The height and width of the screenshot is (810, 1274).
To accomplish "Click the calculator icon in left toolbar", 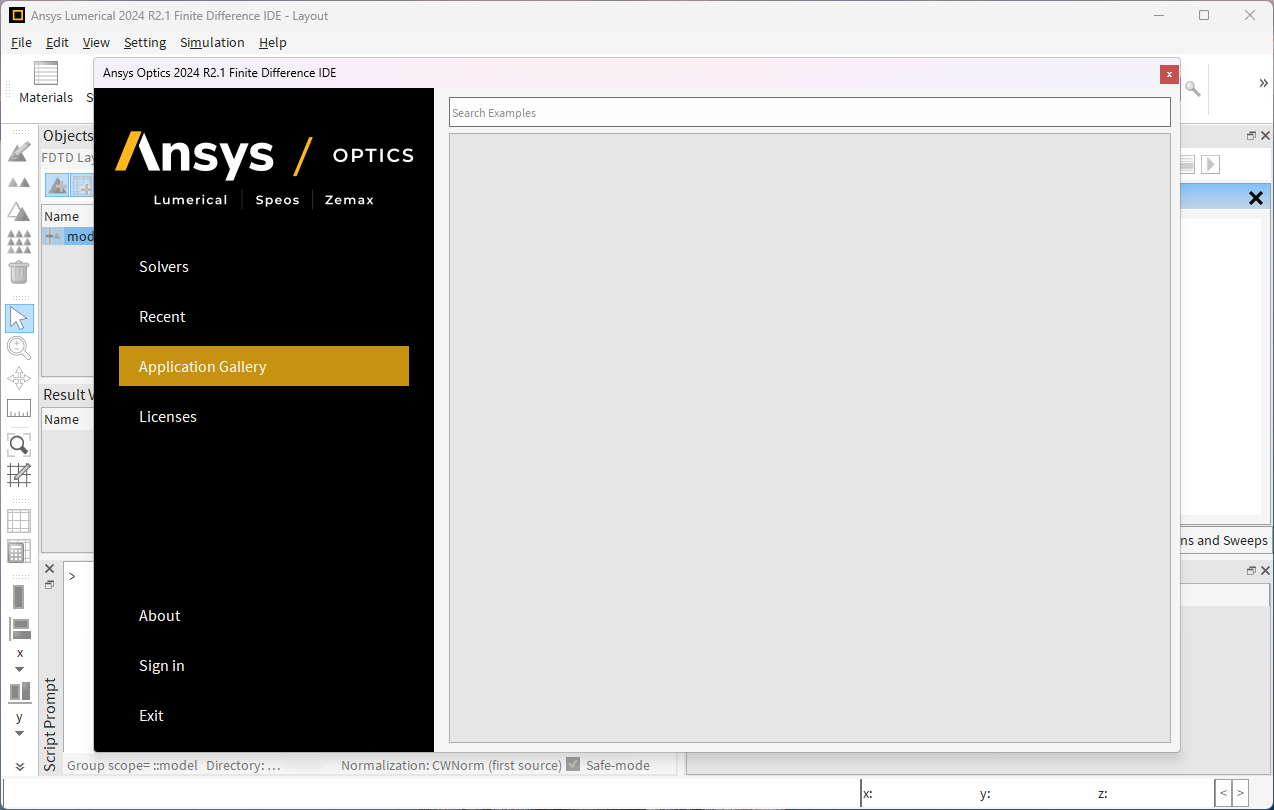I will click(19, 551).
